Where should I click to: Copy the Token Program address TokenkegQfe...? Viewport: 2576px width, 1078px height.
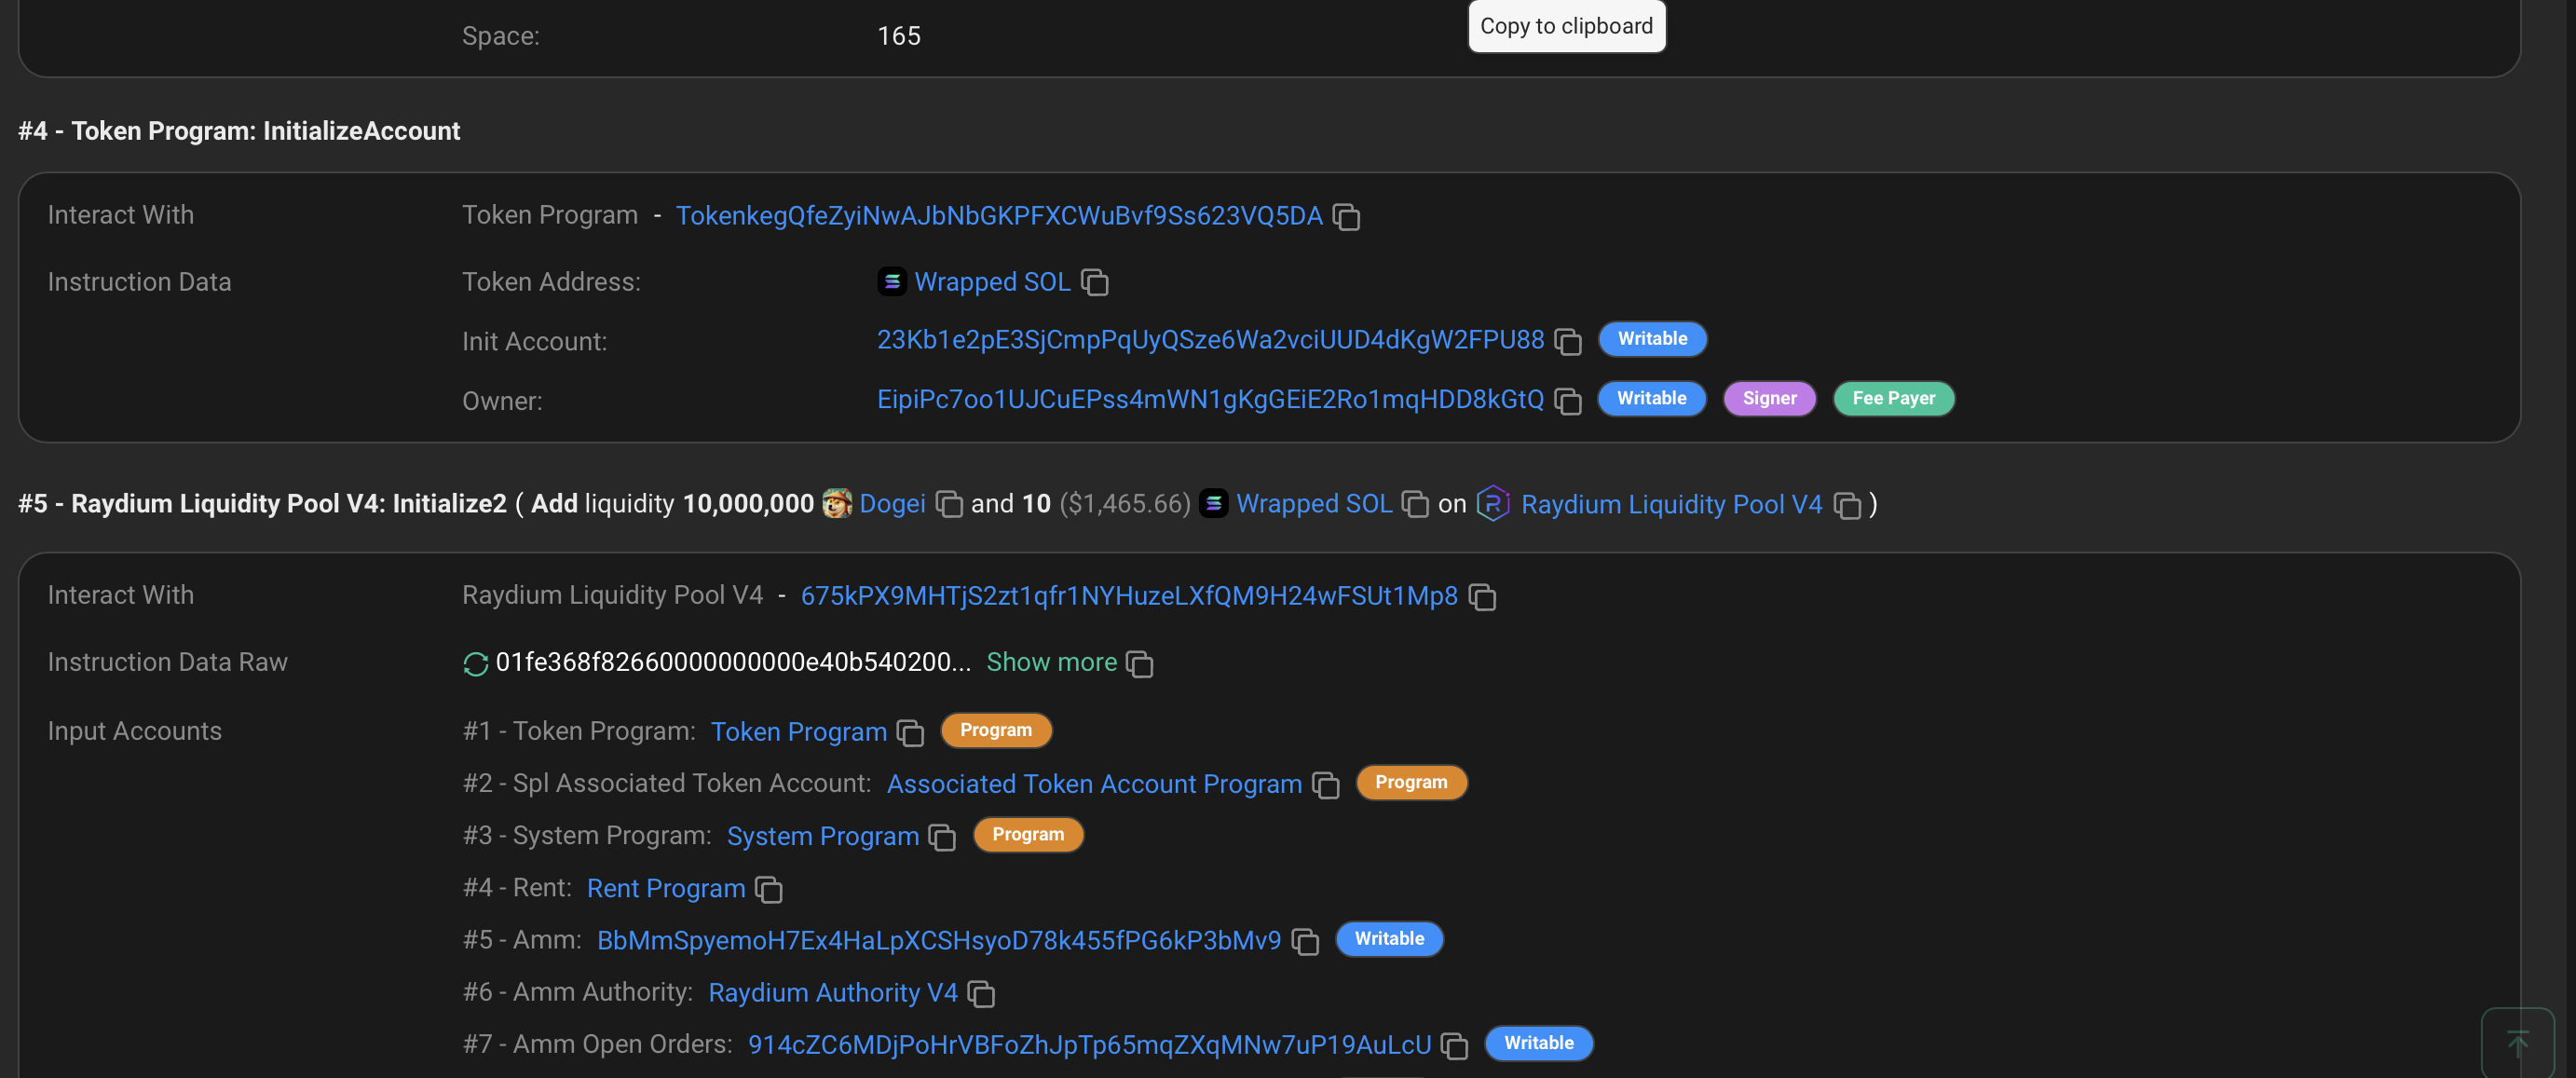coord(1347,216)
